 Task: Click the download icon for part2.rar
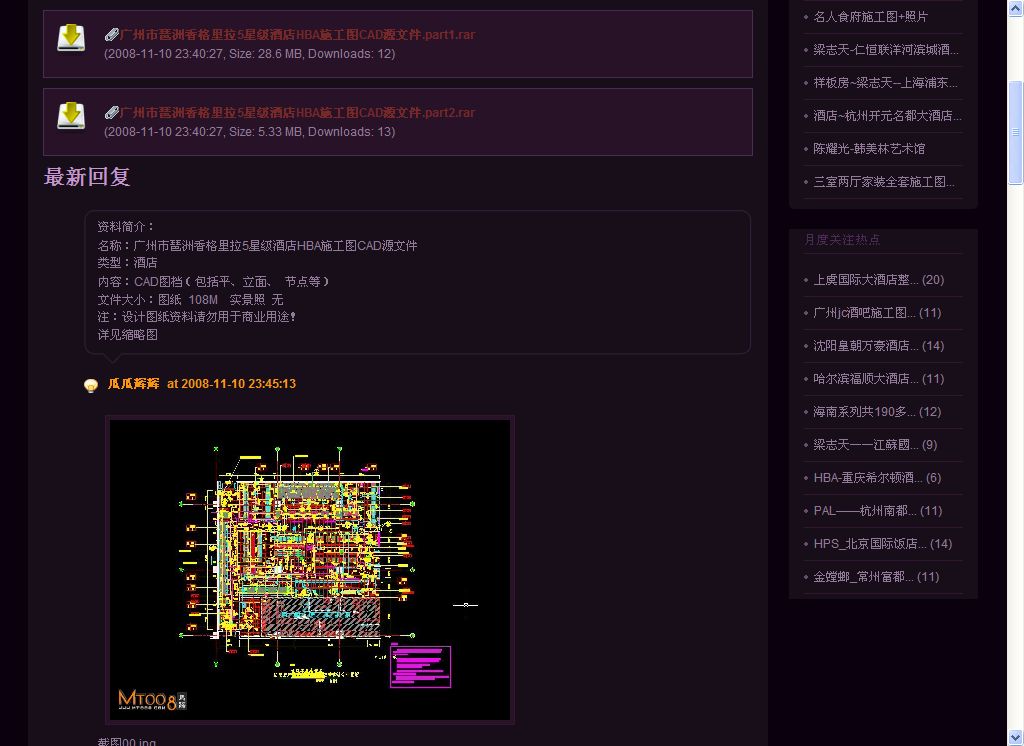point(71,116)
